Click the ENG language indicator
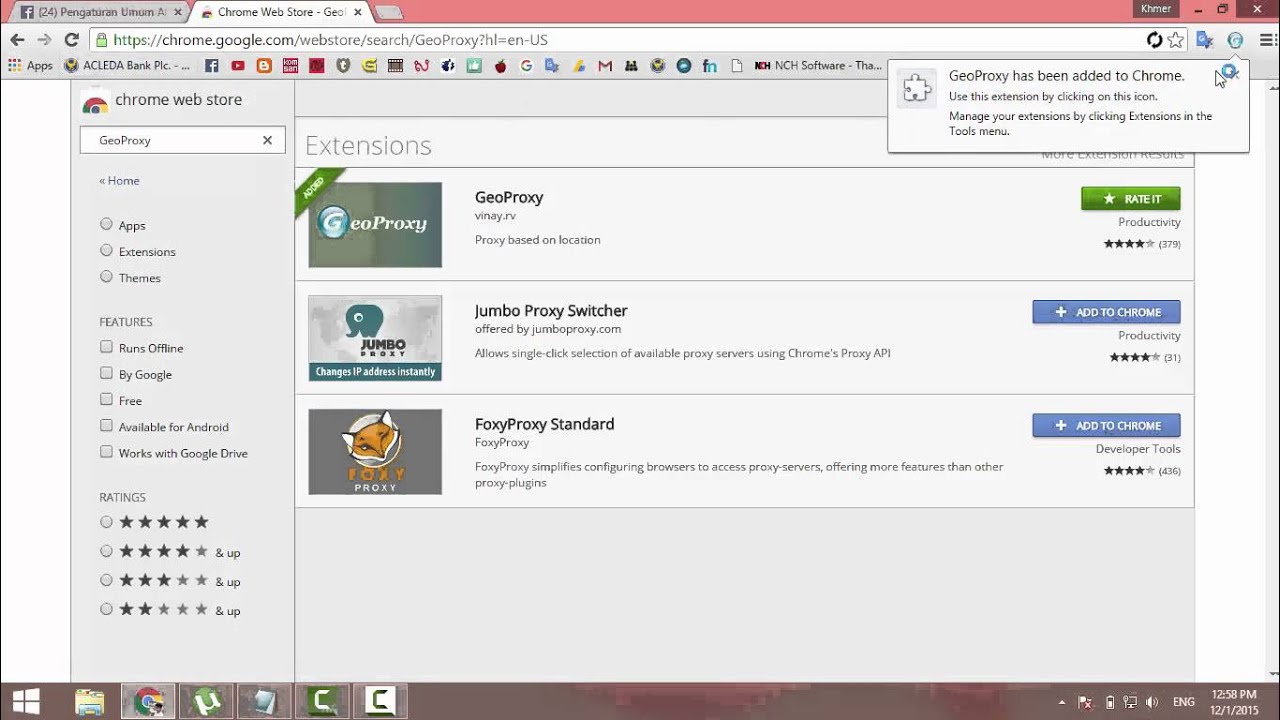Image resolution: width=1280 pixels, height=720 pixels. [1183, 702]
